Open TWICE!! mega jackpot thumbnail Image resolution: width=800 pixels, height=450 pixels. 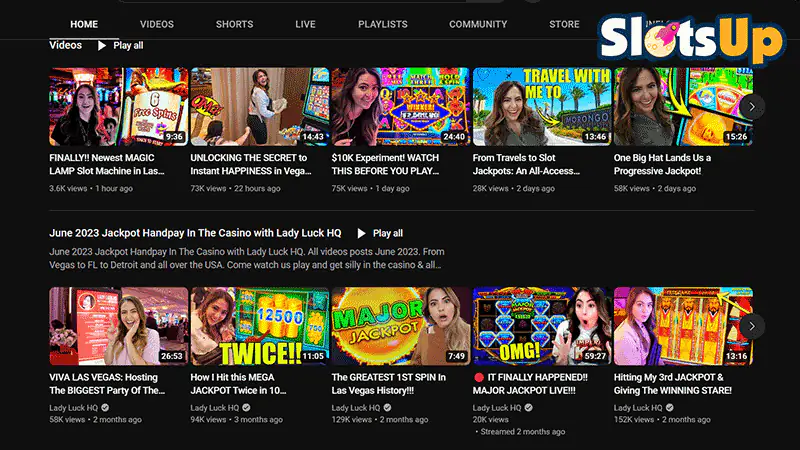click(x=260, y=326)
